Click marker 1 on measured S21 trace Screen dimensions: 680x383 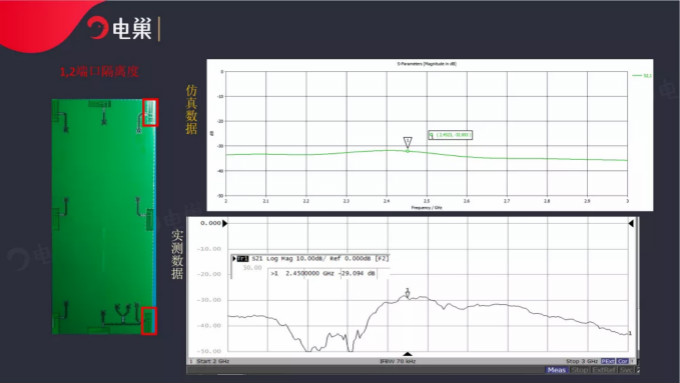point(408,293)
